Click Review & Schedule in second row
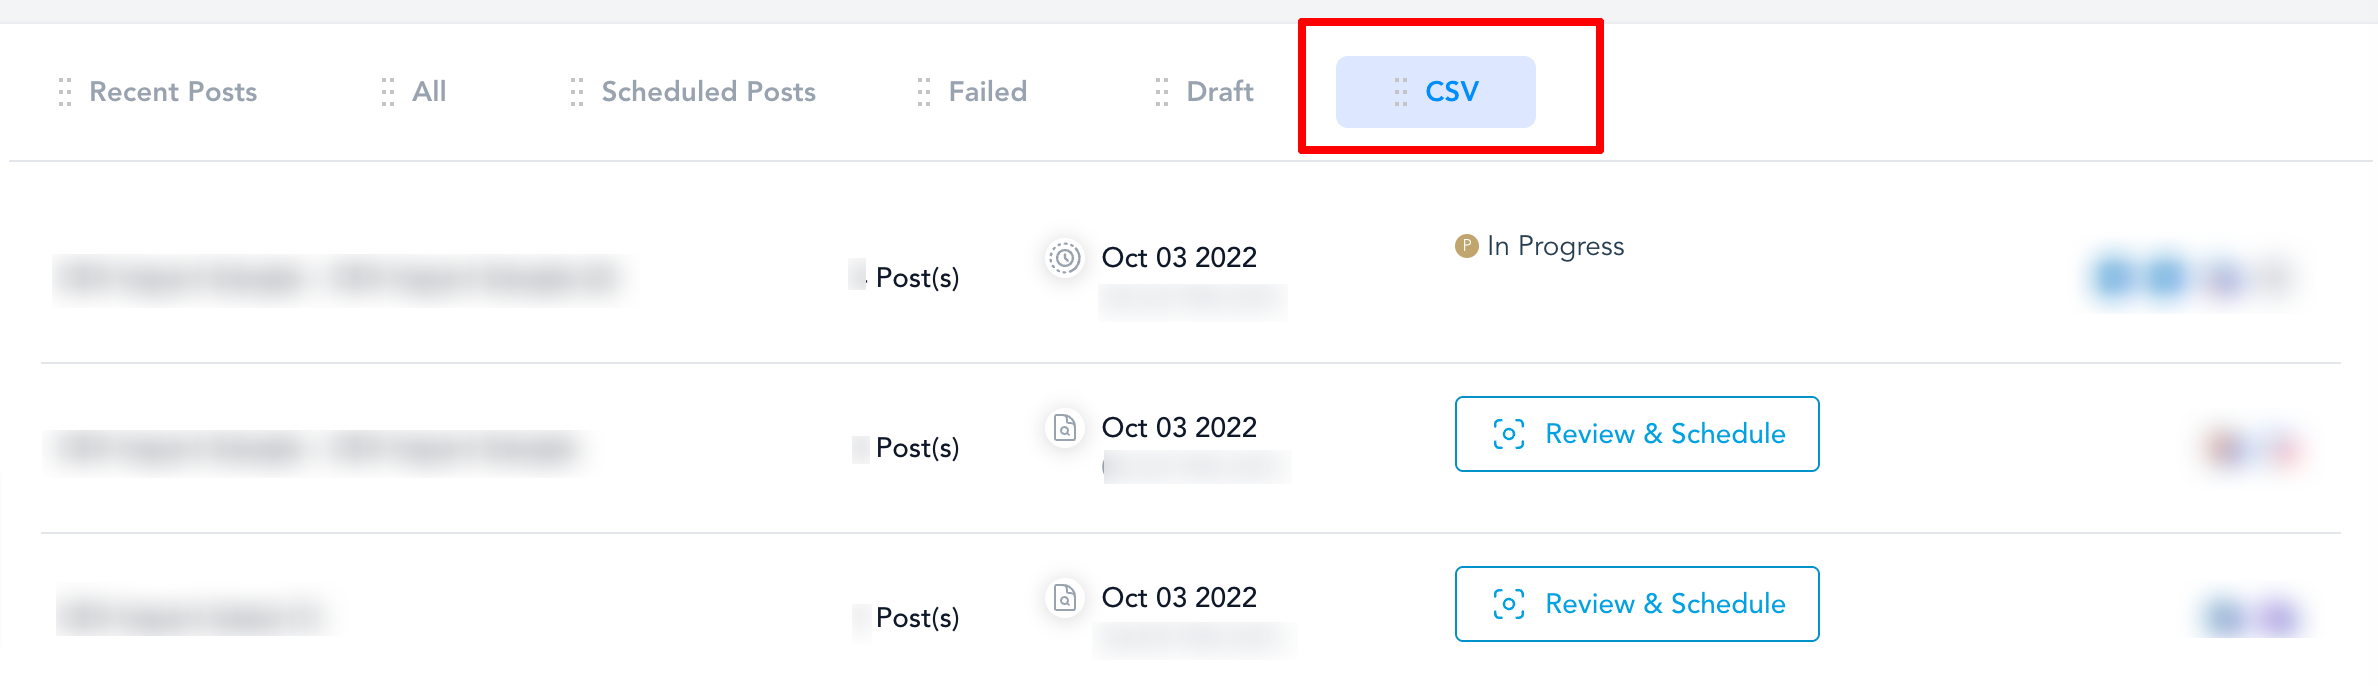Screen dimensions: 2378x686 [1637, 434]
